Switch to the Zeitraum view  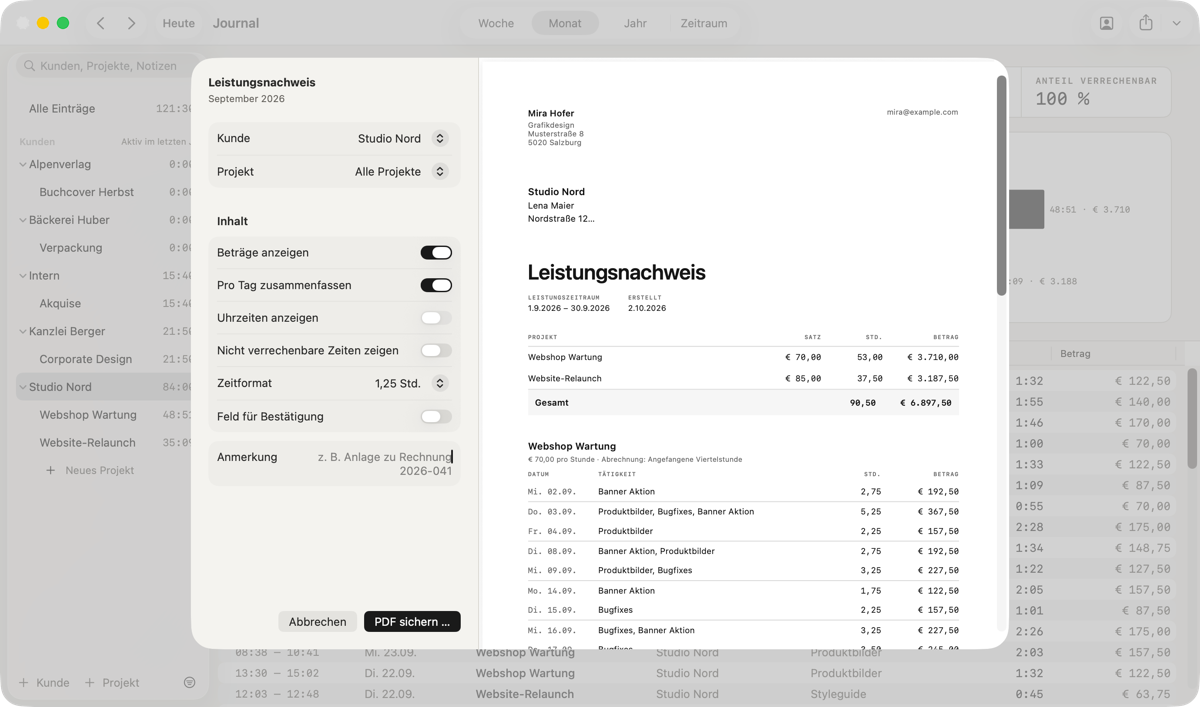704,23
